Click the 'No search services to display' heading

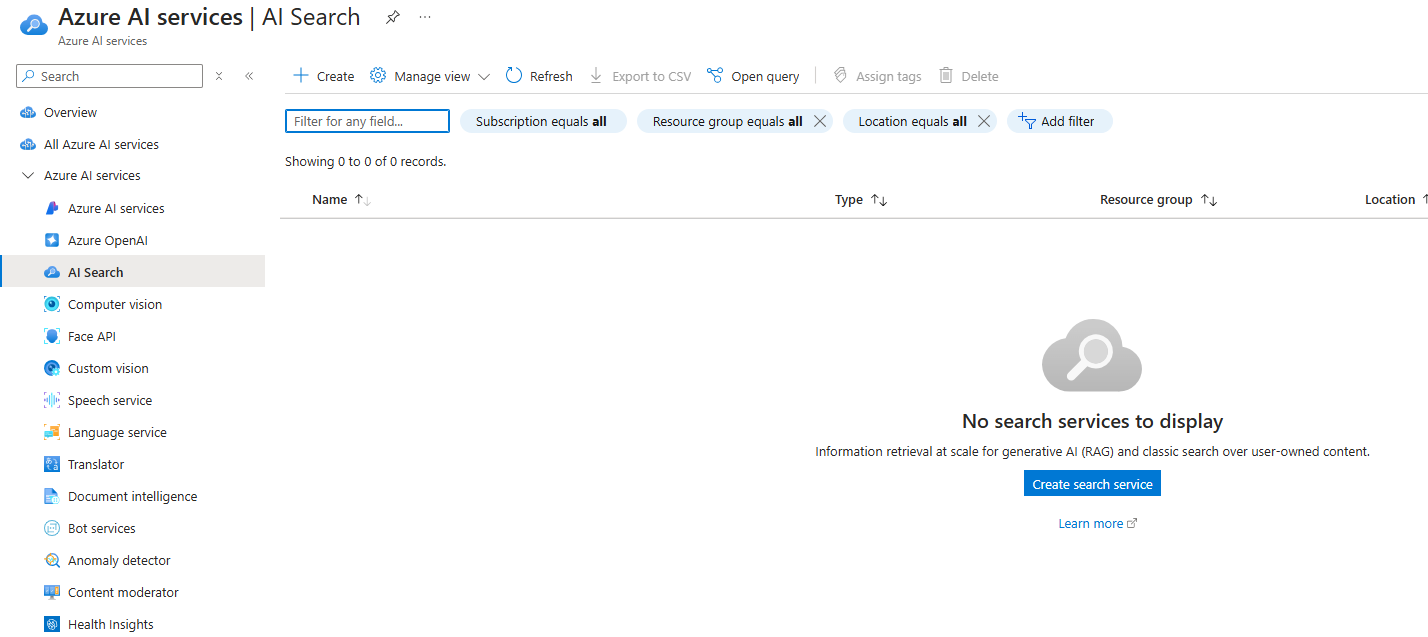1092,421
